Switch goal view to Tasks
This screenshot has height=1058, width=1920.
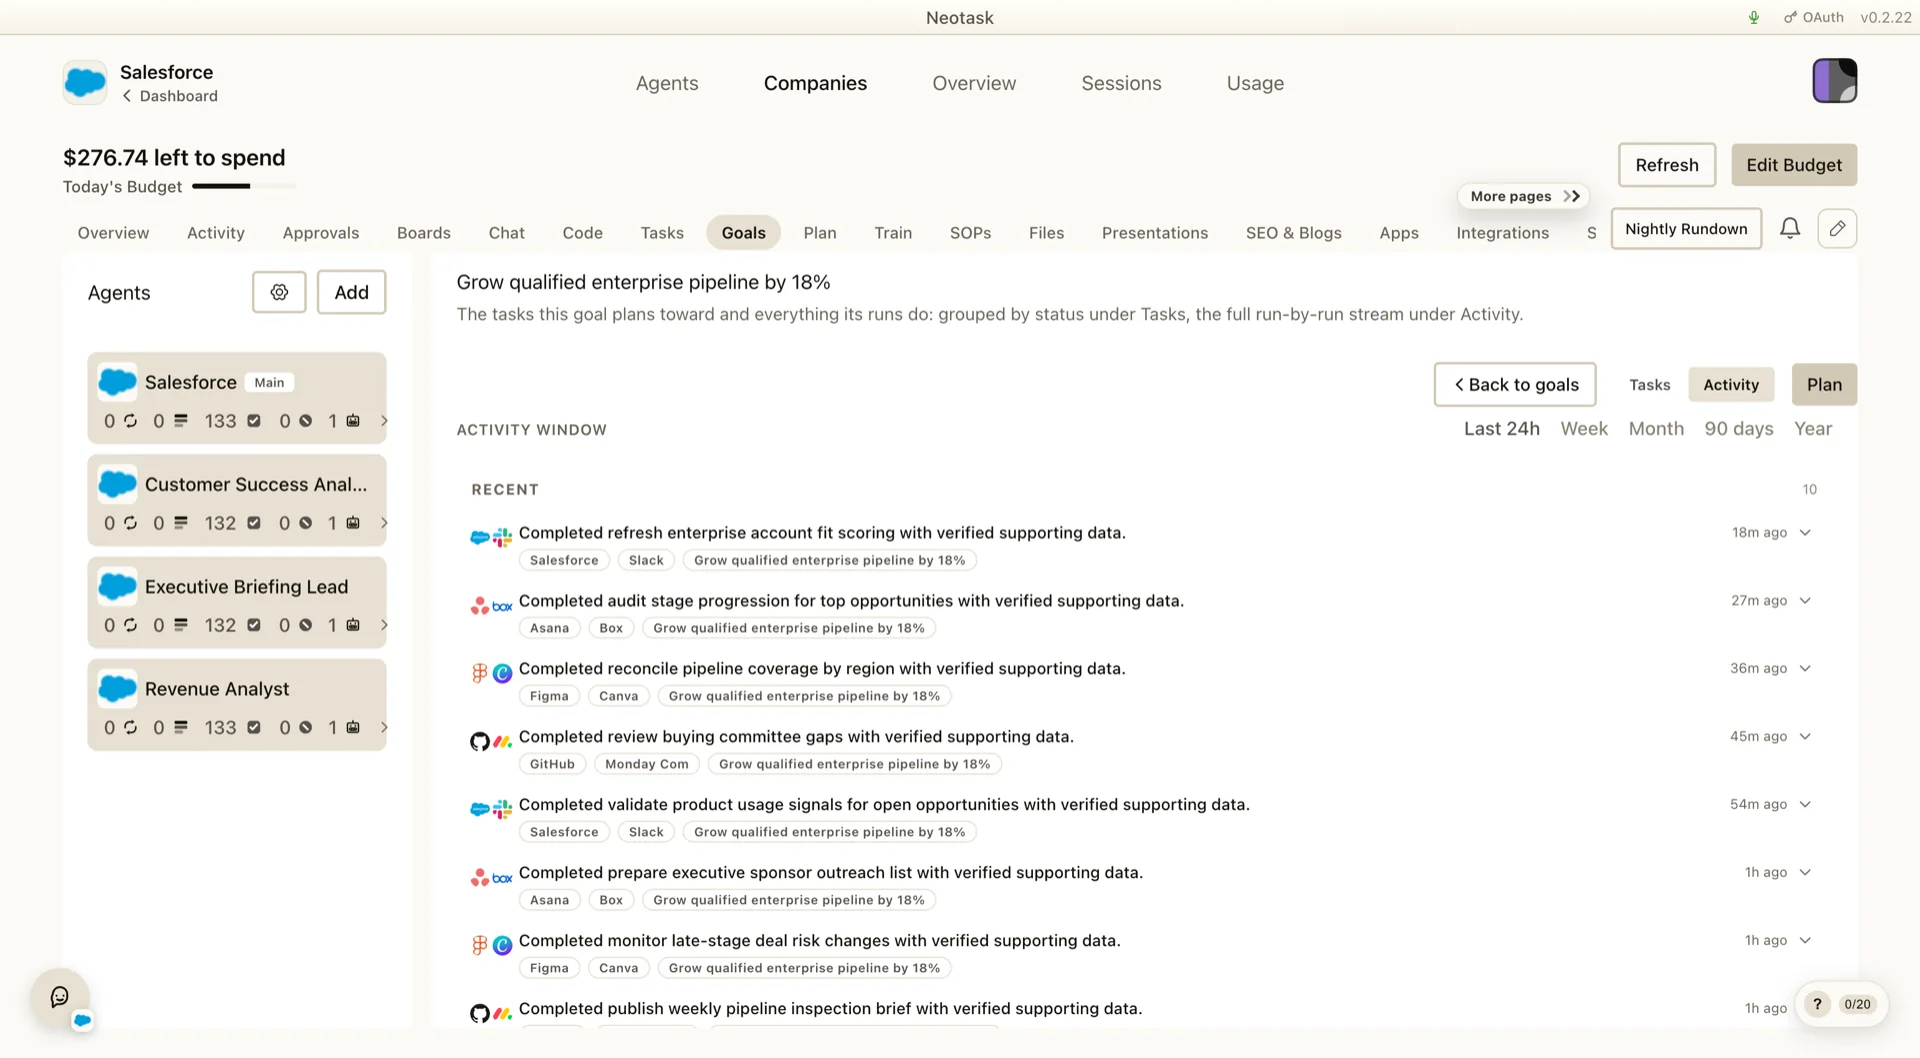[x=1649, y=384]
